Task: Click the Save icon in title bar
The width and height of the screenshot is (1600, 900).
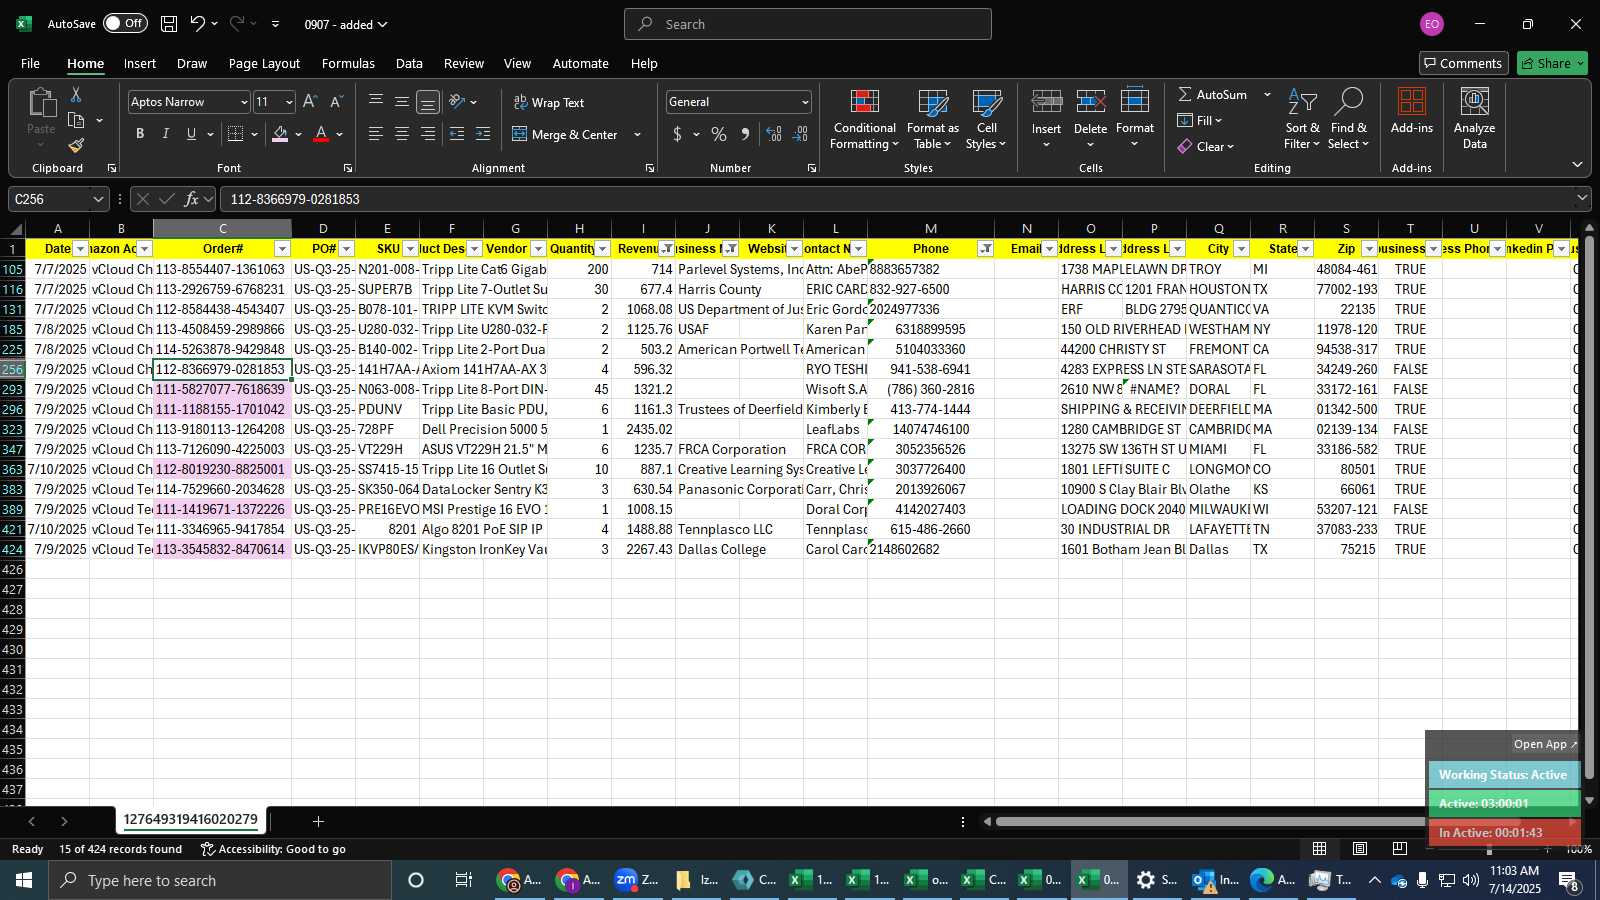Action: (x=169, y=24)
